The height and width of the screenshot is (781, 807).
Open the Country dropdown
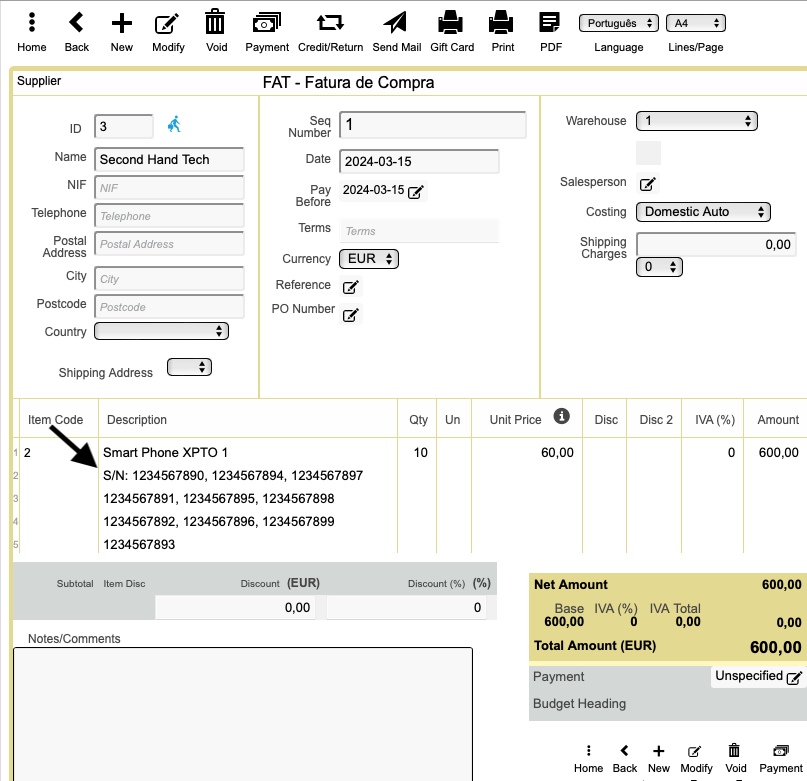pos(161,331)
